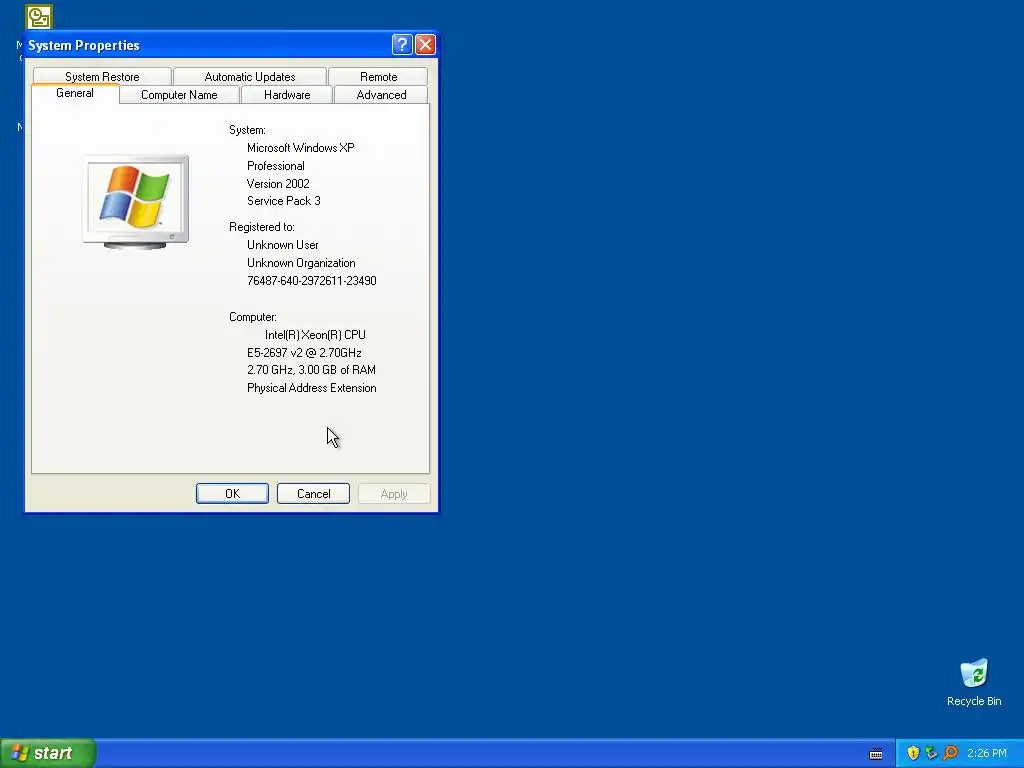The width and height of the screenshot is (1024, 768).
Task: Click the OK button
Action: click(x=232, y=494)
